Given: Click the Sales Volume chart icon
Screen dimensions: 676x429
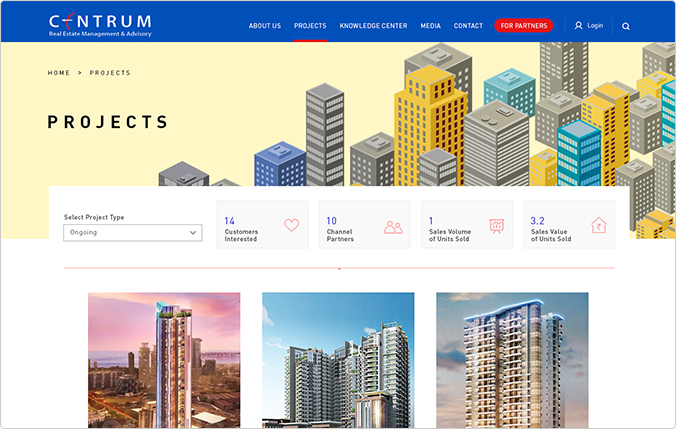Looking at the screenshot, I should [x=497, y=226].
